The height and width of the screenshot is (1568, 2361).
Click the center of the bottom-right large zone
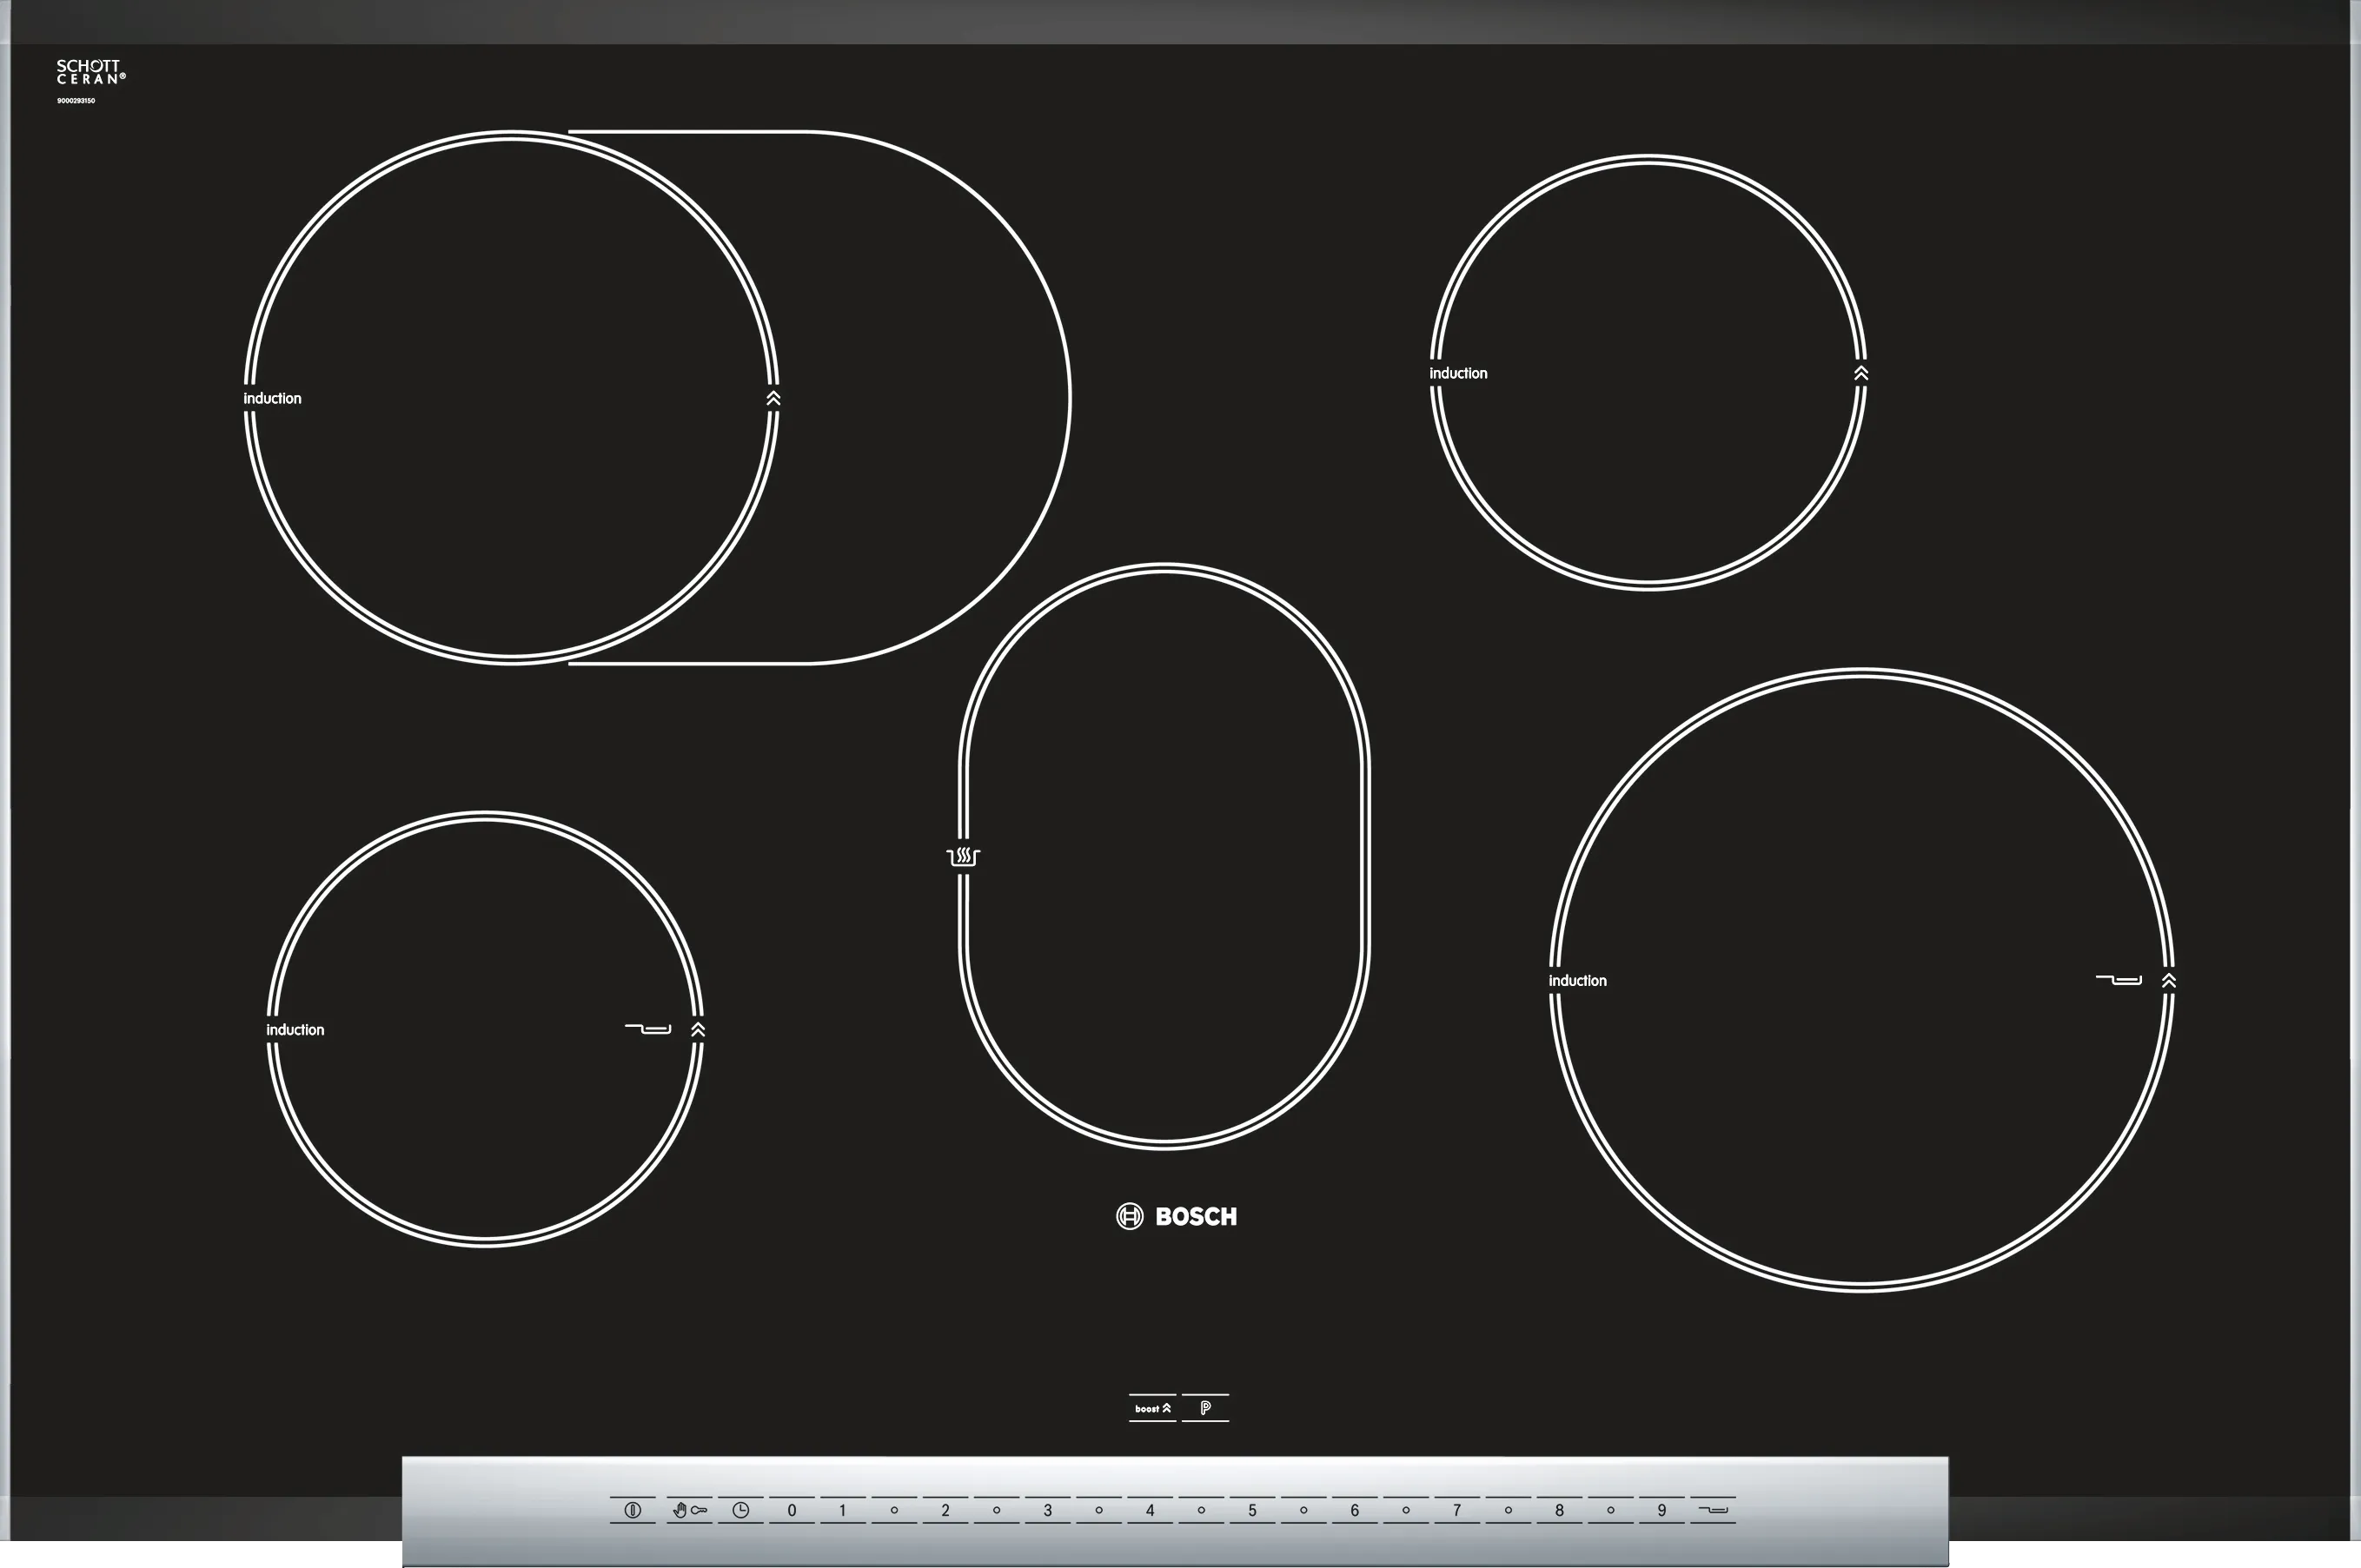[x=1862, y=980]
